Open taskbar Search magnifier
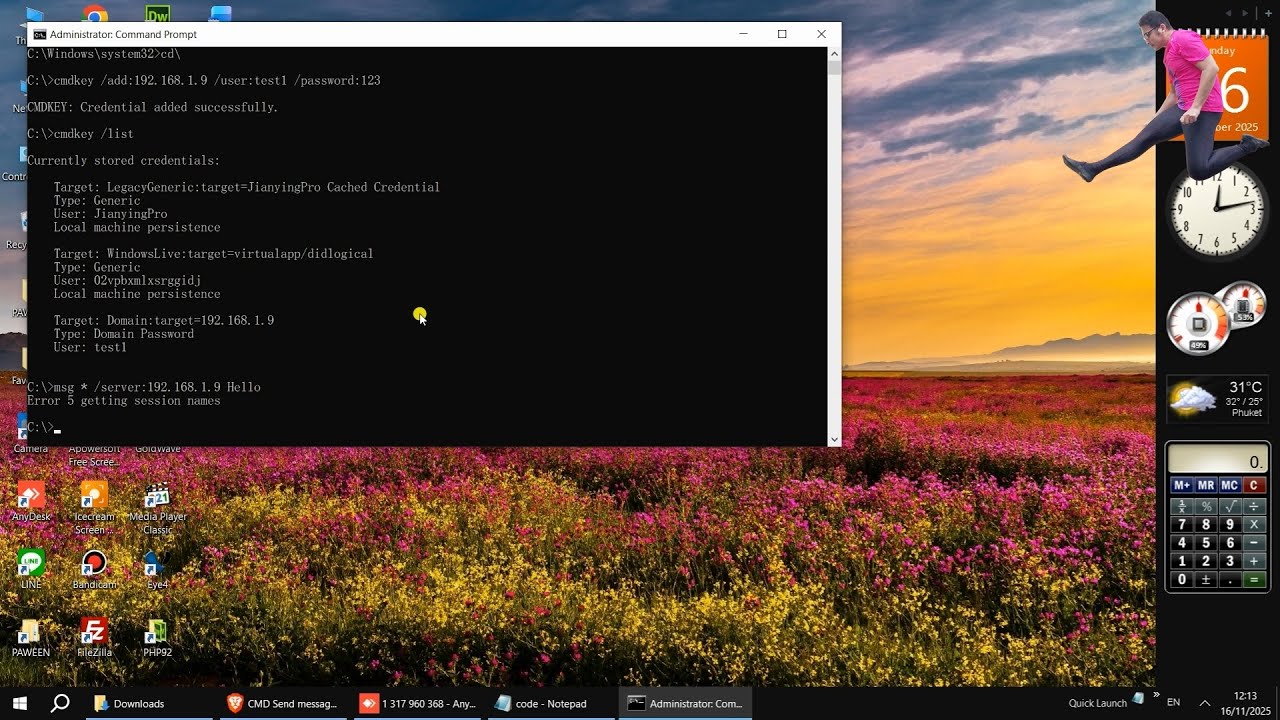 [x=60, y=703]
